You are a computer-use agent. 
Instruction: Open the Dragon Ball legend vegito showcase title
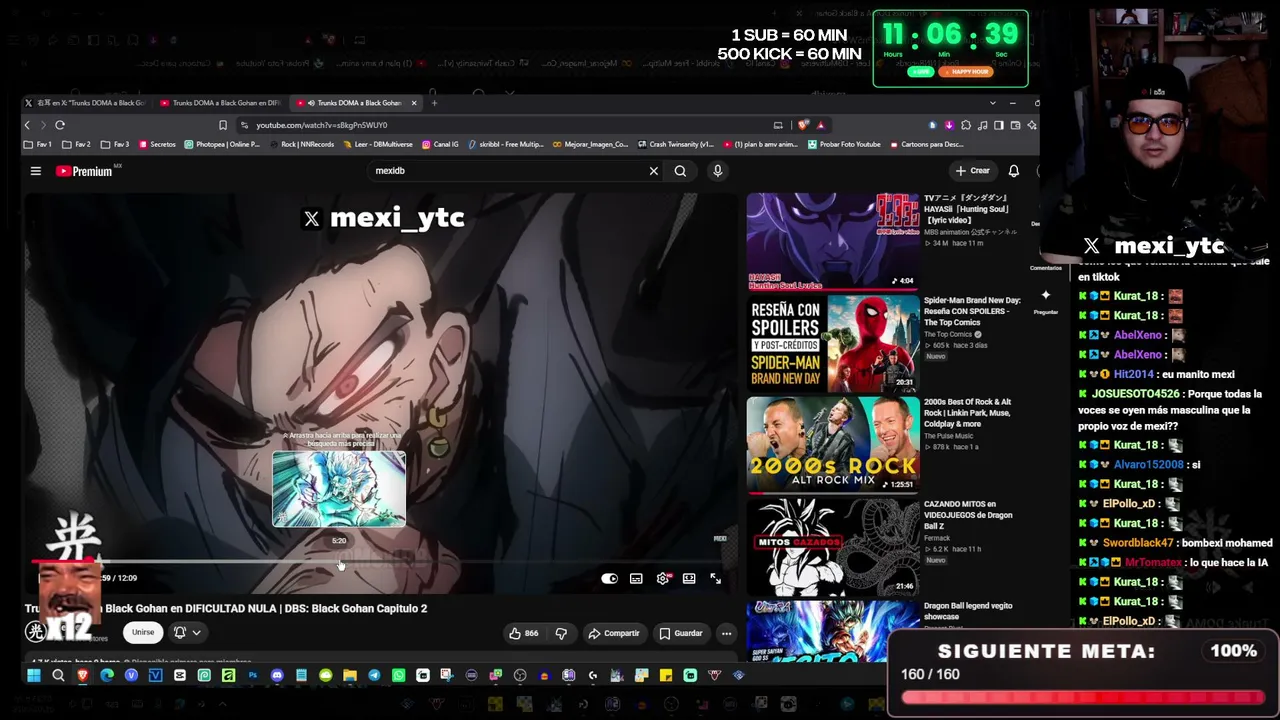(968, 611)
